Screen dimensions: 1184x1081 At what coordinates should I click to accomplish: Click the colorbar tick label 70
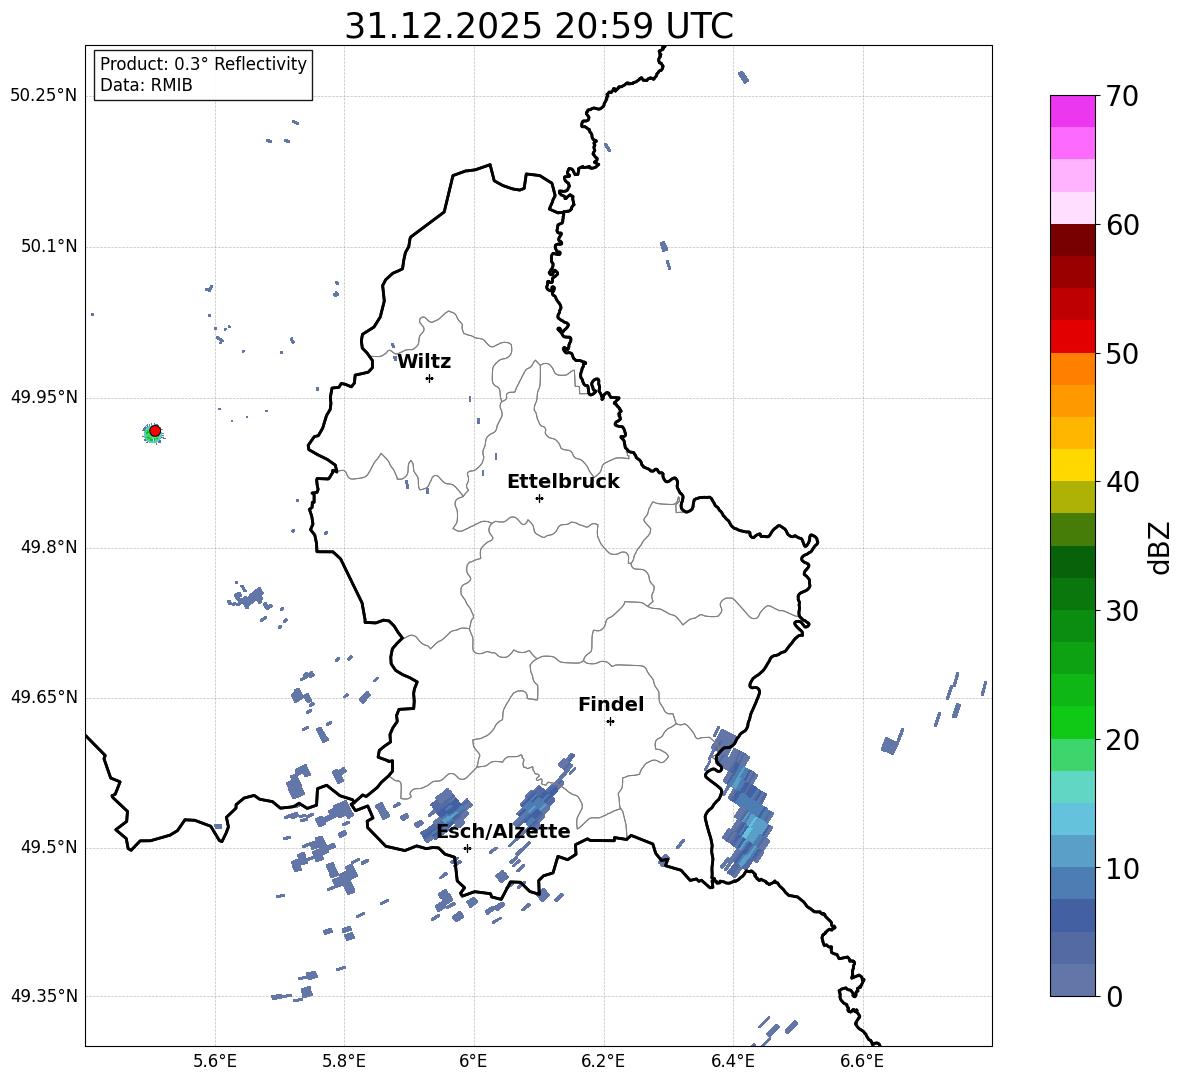pyautogui.click(x=1122, y=96)
